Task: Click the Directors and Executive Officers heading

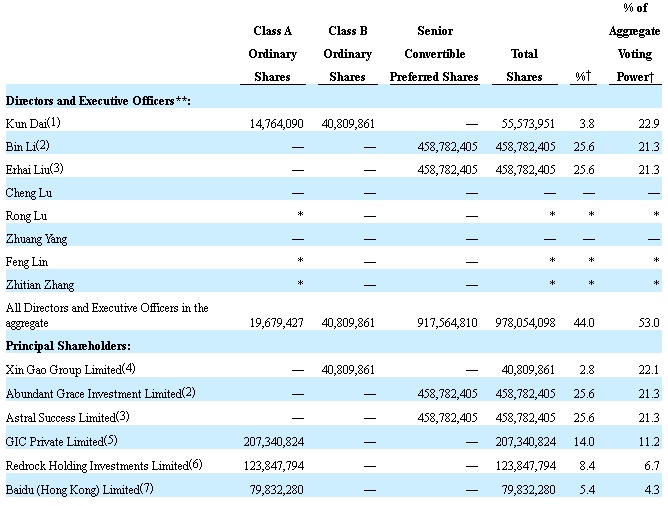Action: 98,101
